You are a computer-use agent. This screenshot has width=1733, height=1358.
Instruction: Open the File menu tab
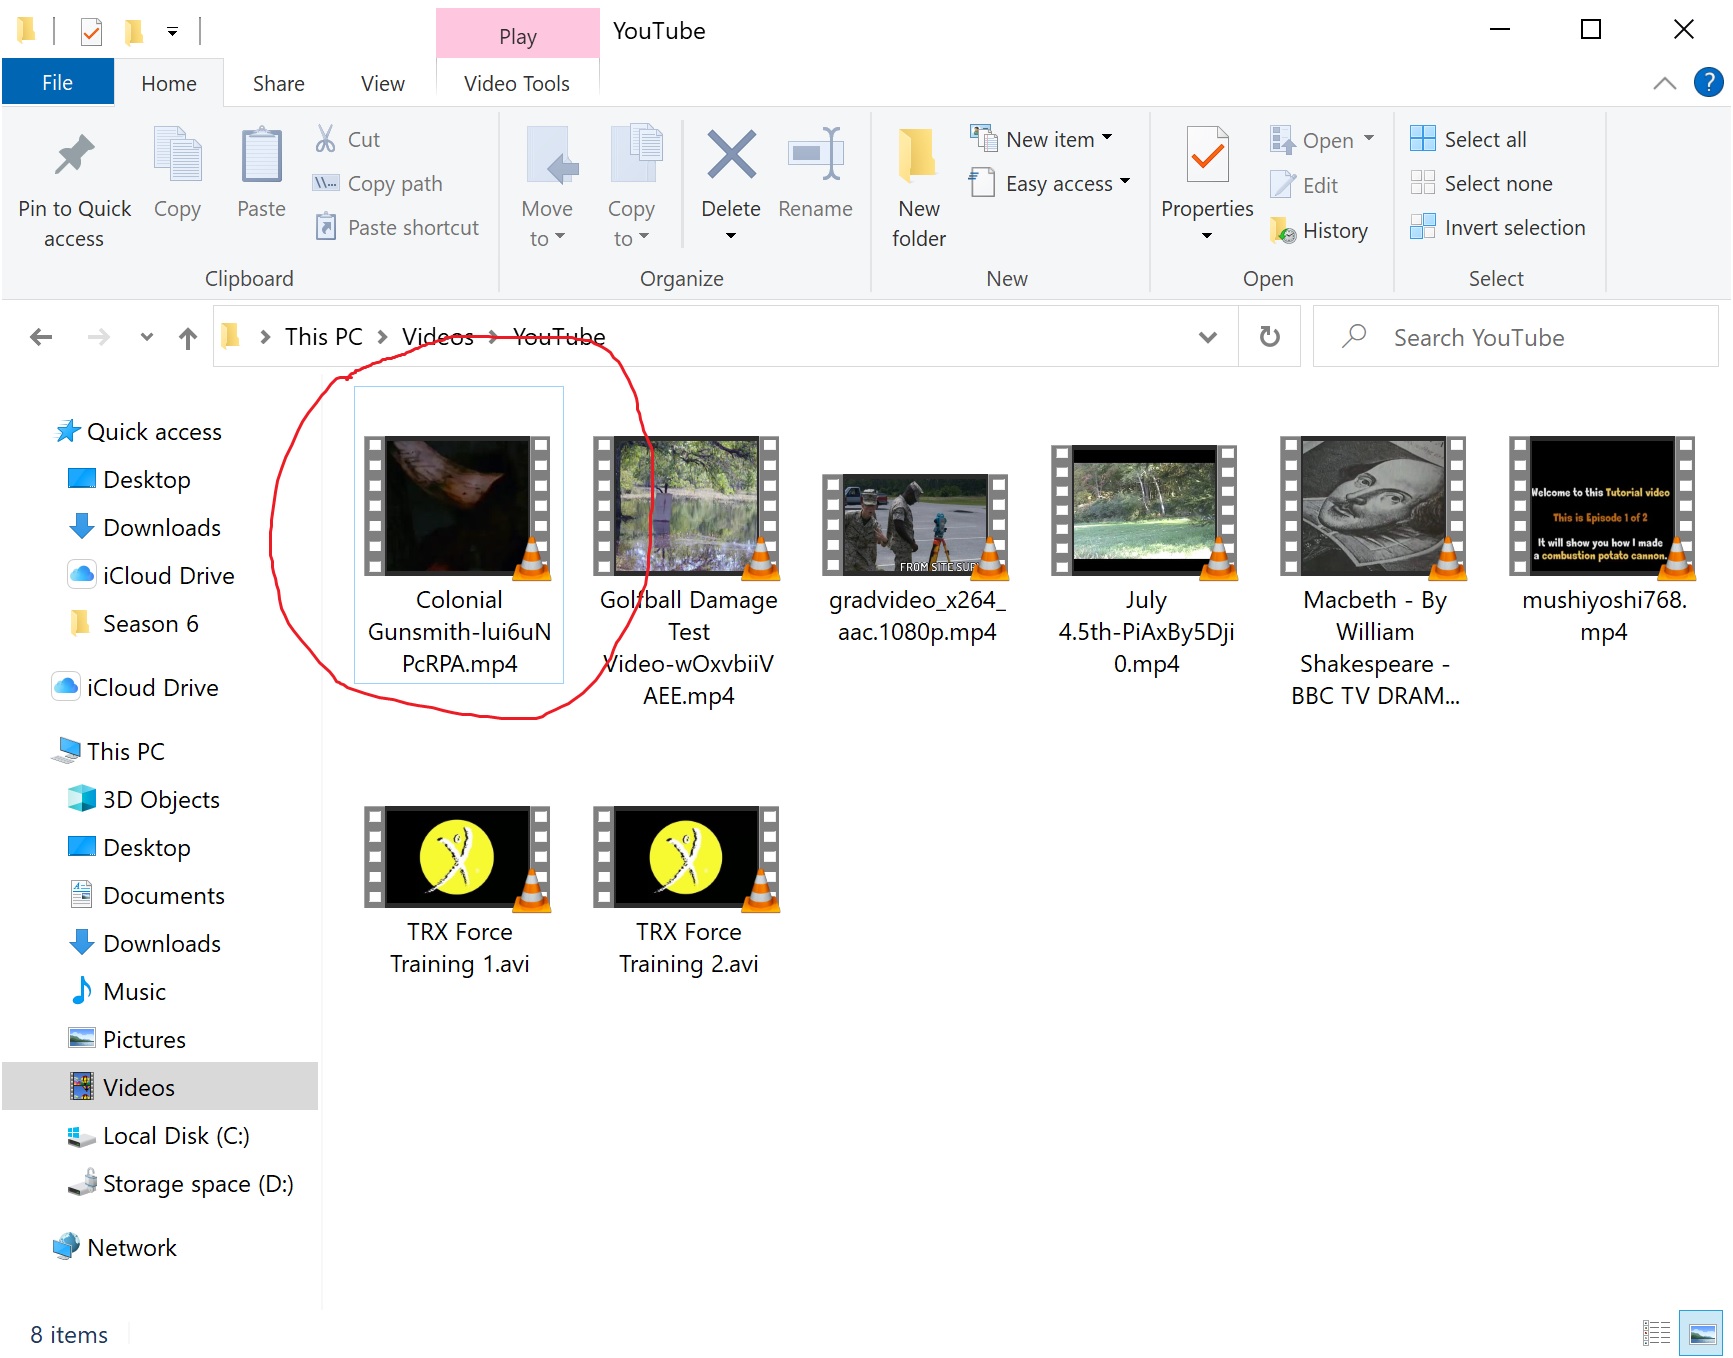pos(57,83)
